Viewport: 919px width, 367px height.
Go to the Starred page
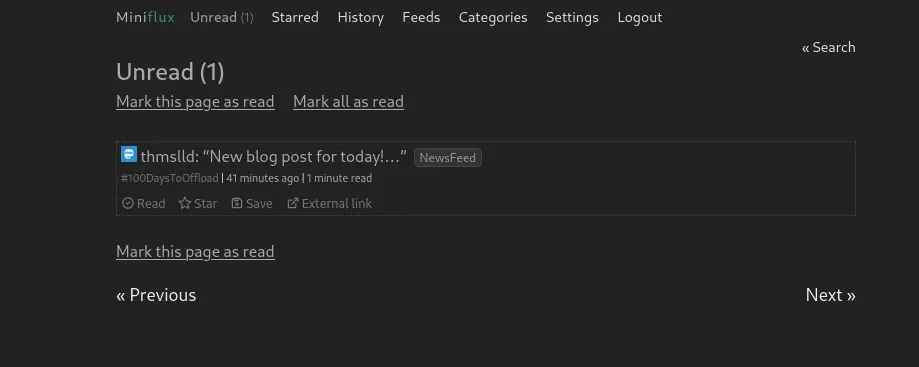[x=295, y=18]
